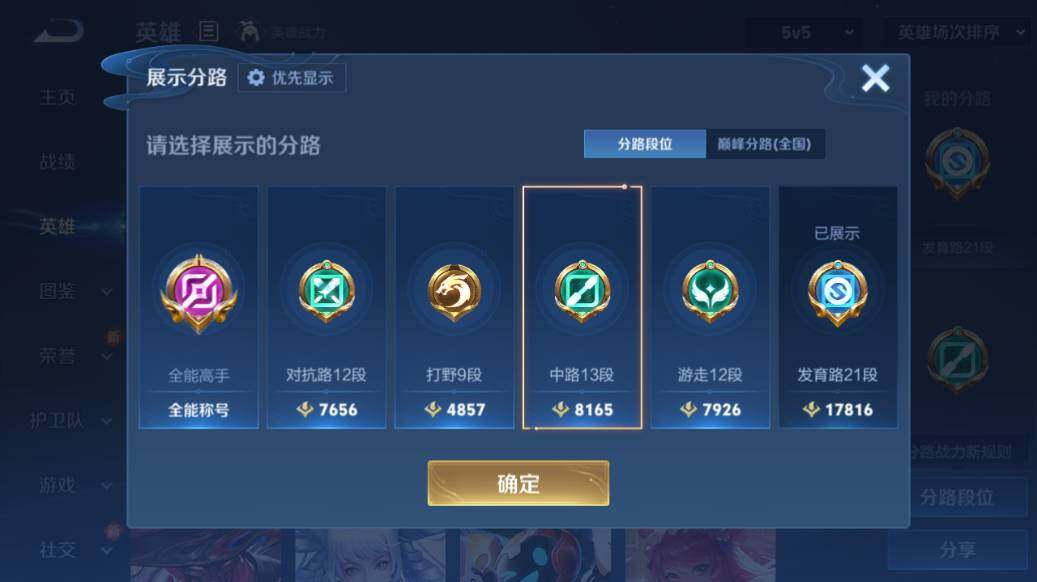Select the 发育路21段 blue badge

pos(837,292)
